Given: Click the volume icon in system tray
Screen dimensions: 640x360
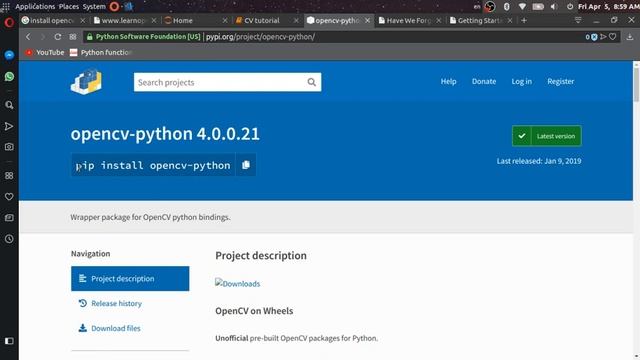Looking at the screenshot, I should [554, 7].
